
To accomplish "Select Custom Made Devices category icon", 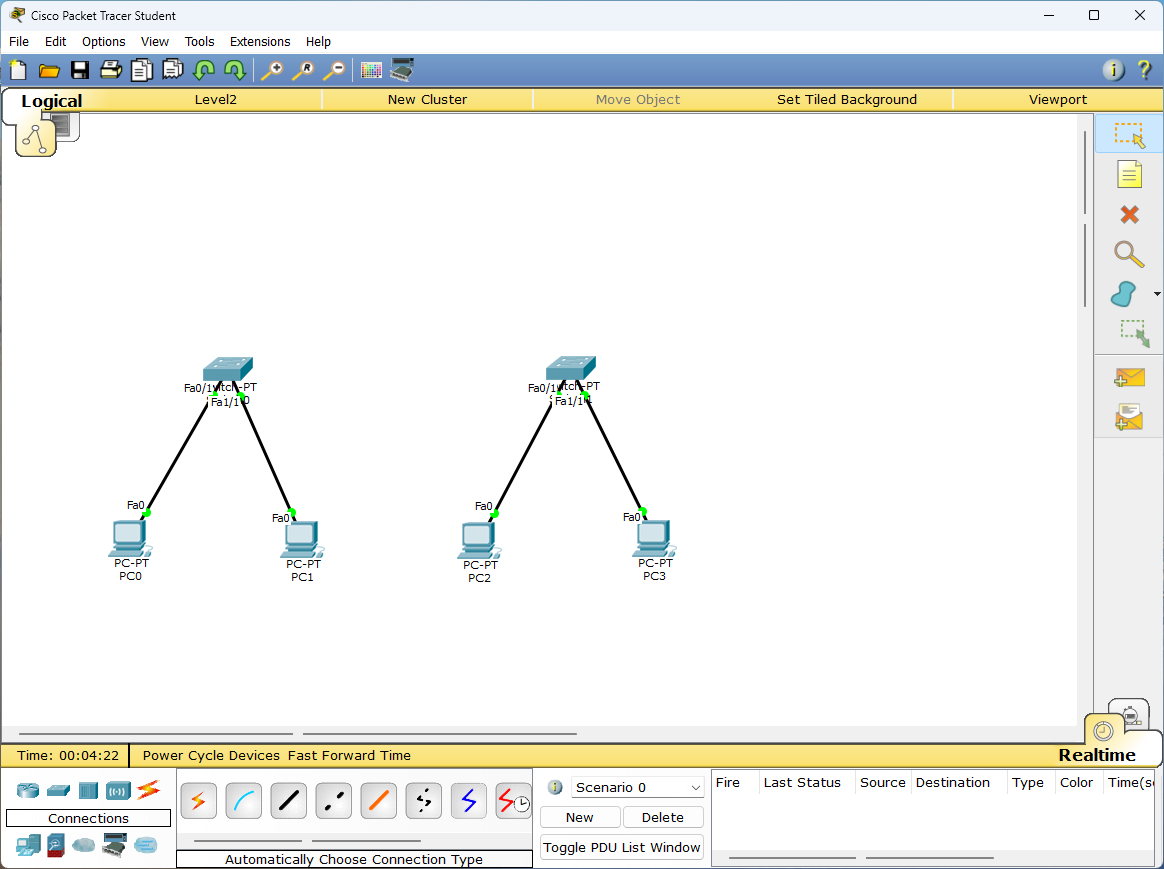I will [114, 845].
